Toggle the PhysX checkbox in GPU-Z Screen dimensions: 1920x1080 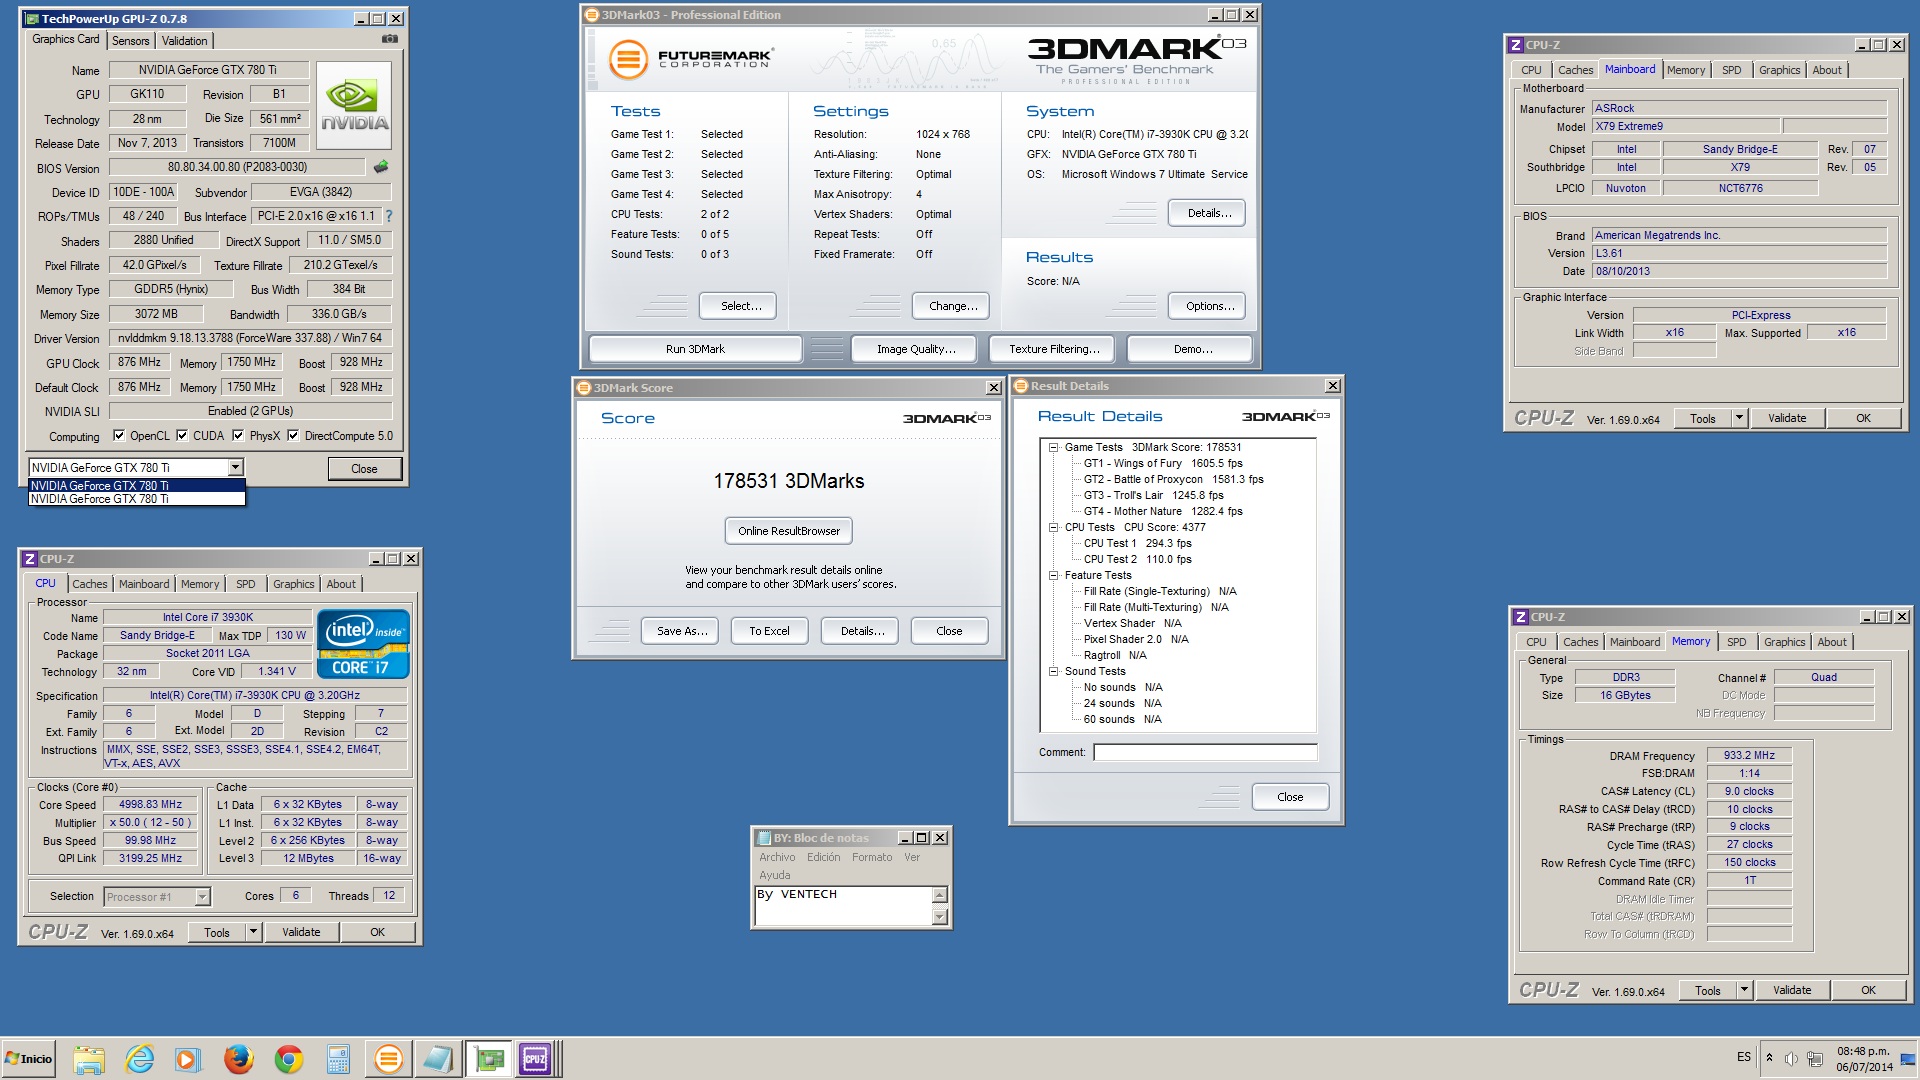click(238, 435)
